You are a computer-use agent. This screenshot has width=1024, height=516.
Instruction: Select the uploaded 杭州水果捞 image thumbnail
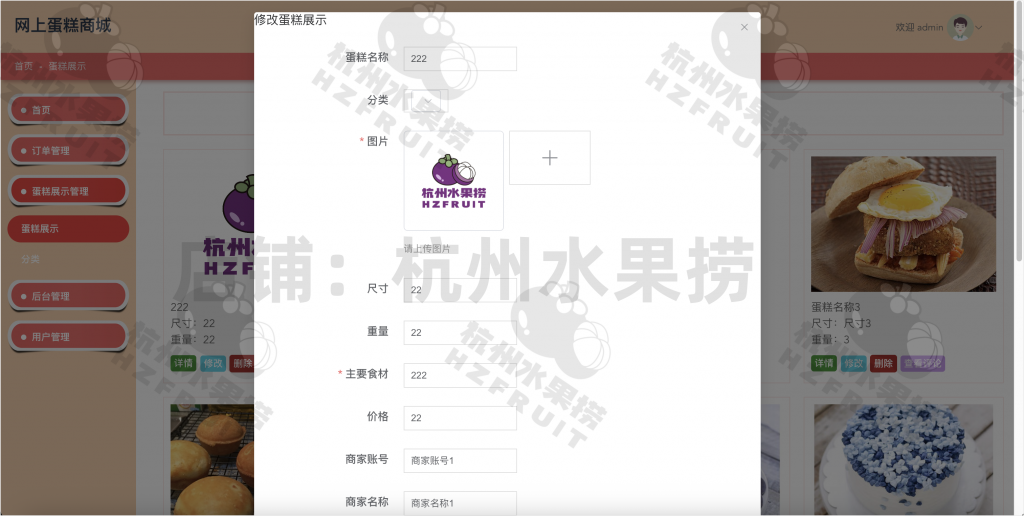coord(453,180)
